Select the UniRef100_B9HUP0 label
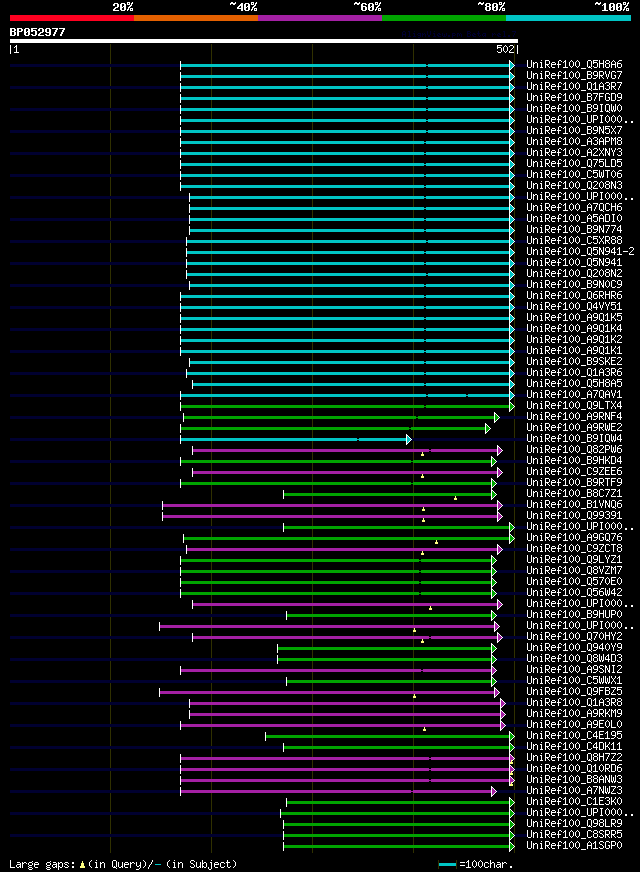640x872 pixels. (x=574, y=615)
